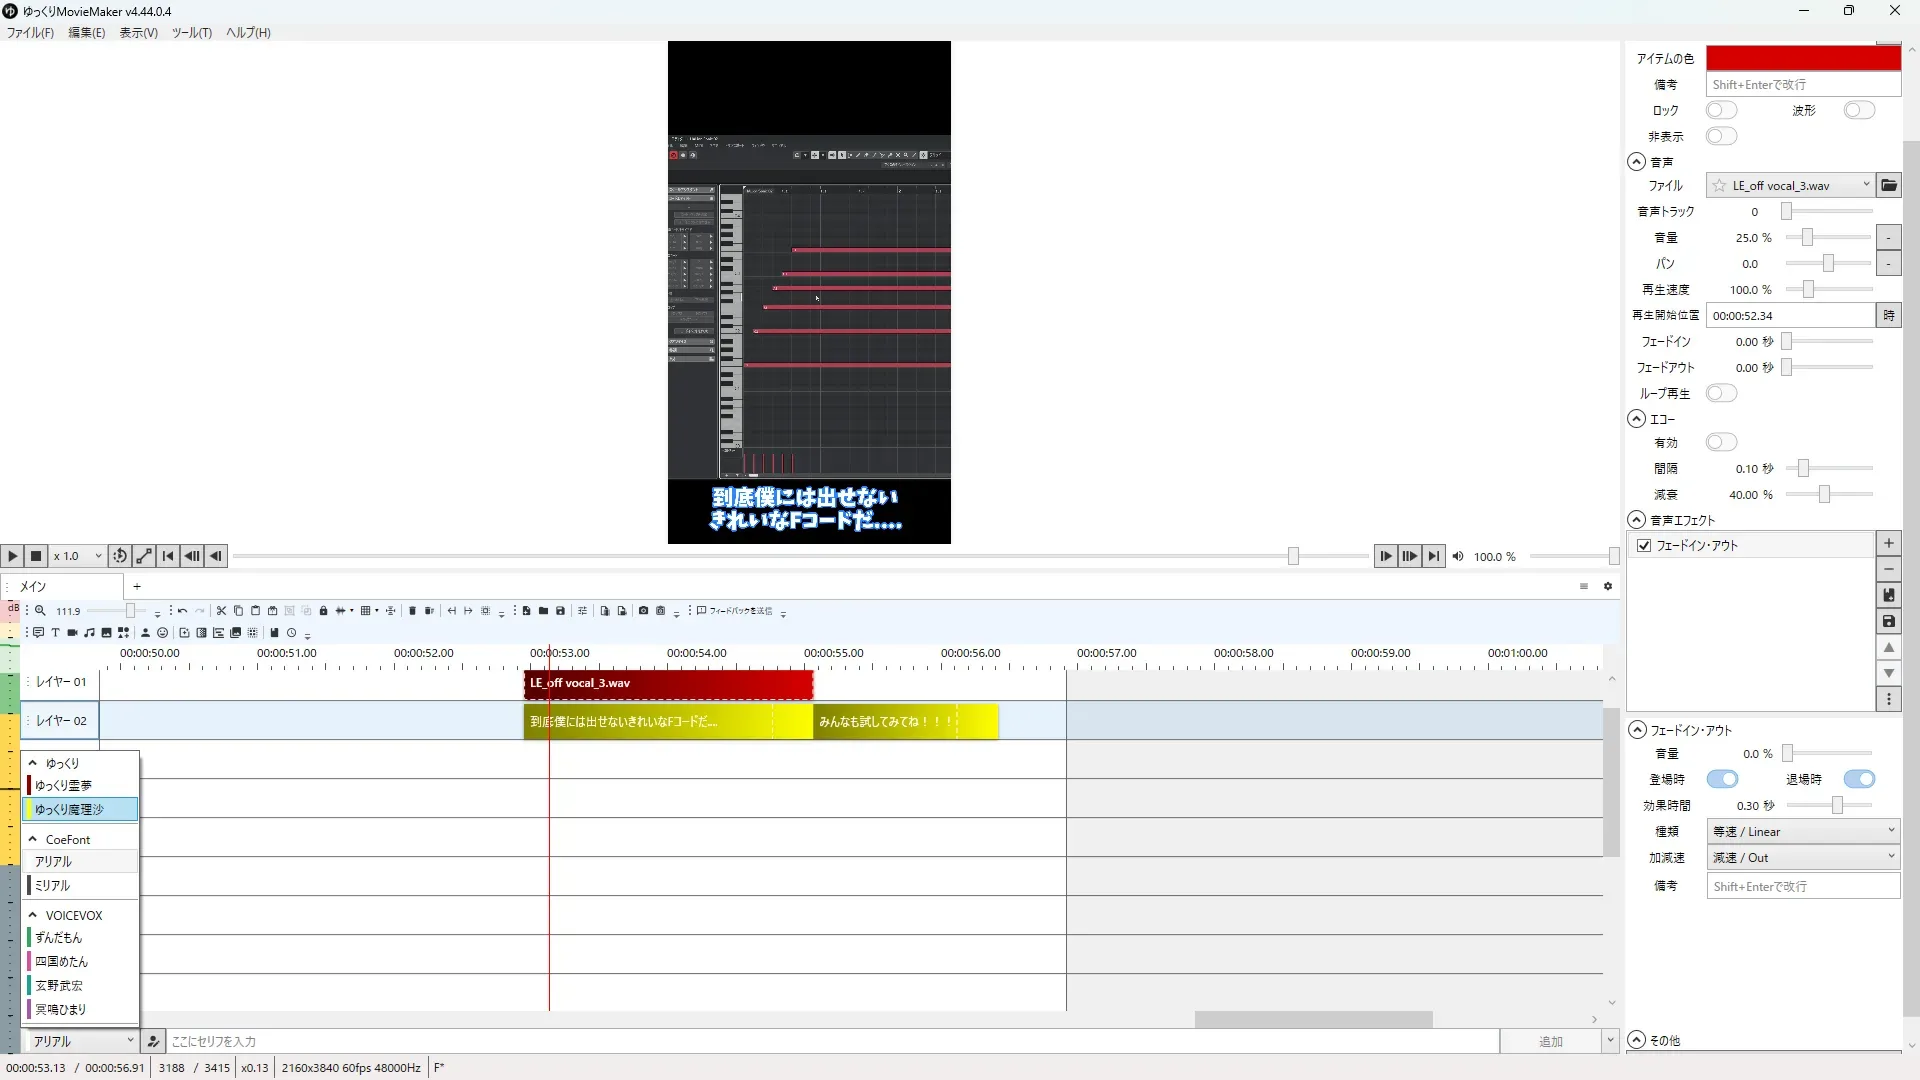Open audio file browse folder icon
1920x1080 pixels.
pyautogui.click(x=1888, y=185)
